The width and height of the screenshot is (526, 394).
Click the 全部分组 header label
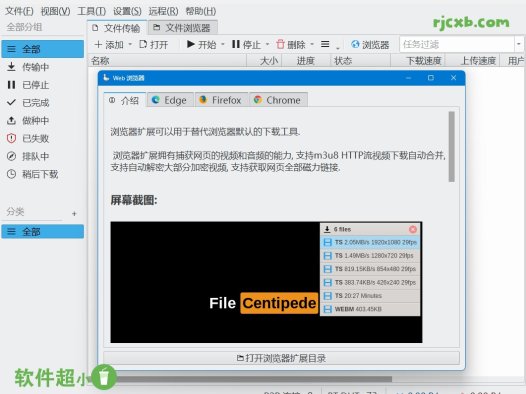[x=24, y=27]
